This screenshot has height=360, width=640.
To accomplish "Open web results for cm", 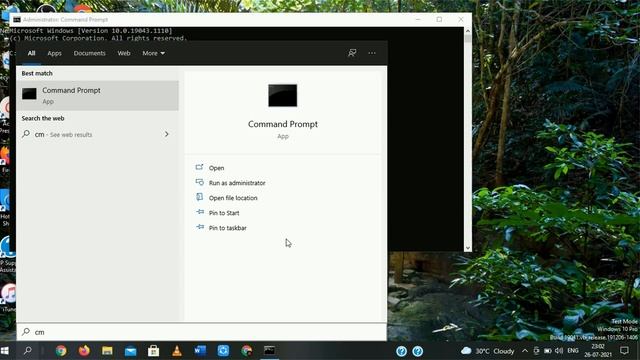I will point(98,134).
